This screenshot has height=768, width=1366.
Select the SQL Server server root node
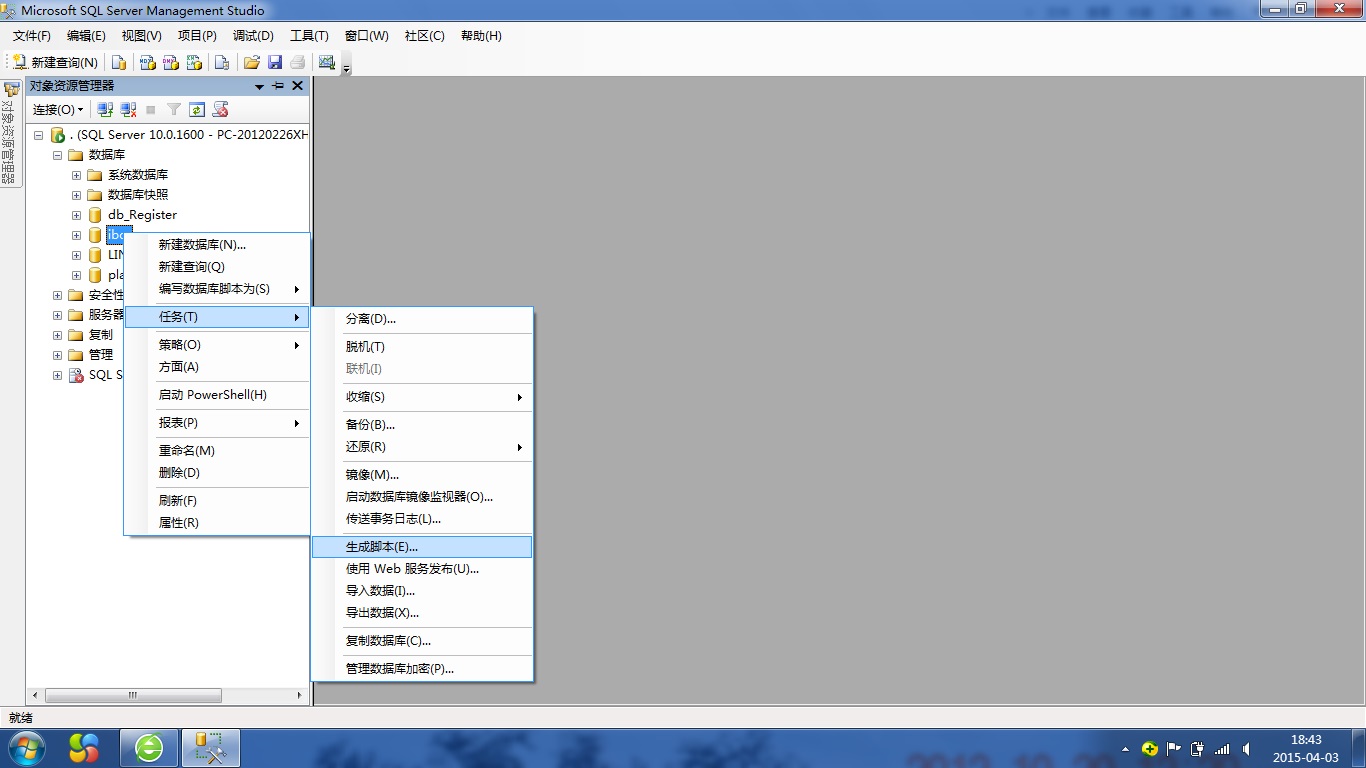coord(189,135)
